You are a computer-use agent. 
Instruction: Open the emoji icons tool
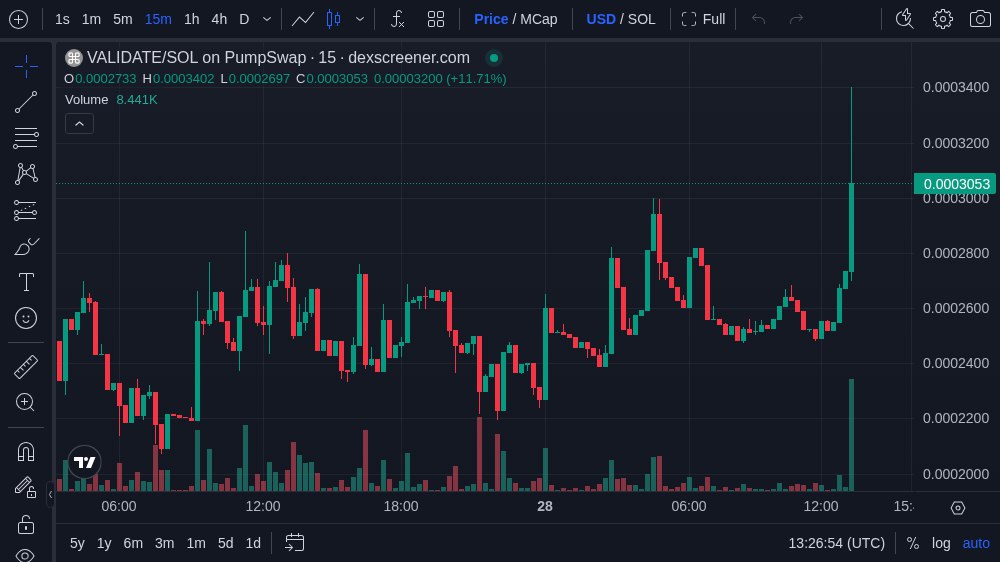(26, 318)
